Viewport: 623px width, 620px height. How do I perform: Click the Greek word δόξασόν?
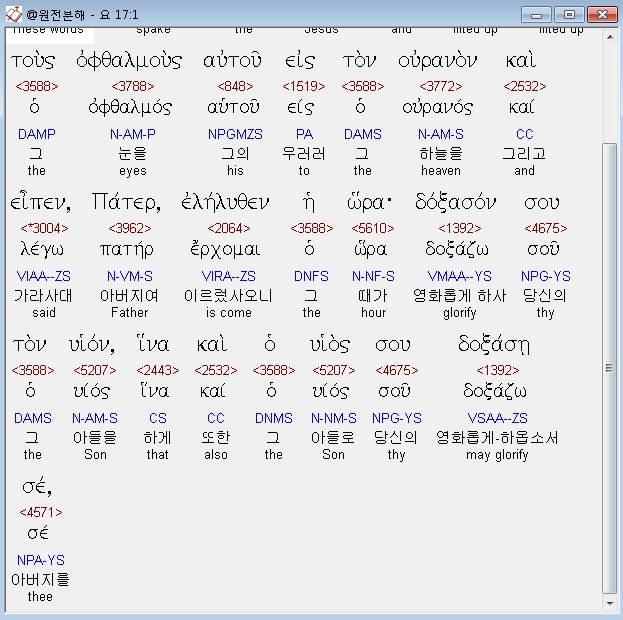[456, 202]
